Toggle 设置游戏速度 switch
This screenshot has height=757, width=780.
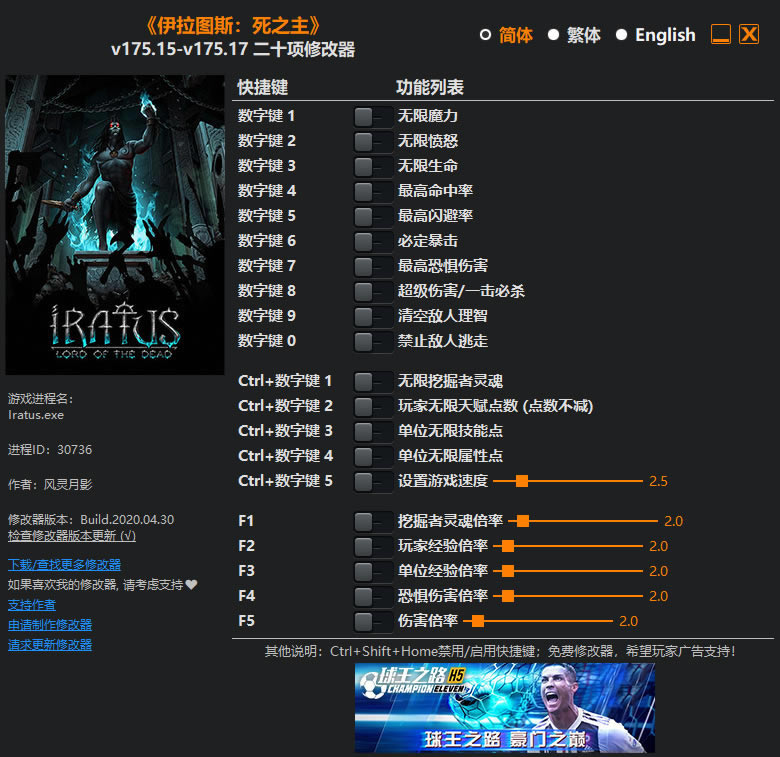click(x=373, y=482)
